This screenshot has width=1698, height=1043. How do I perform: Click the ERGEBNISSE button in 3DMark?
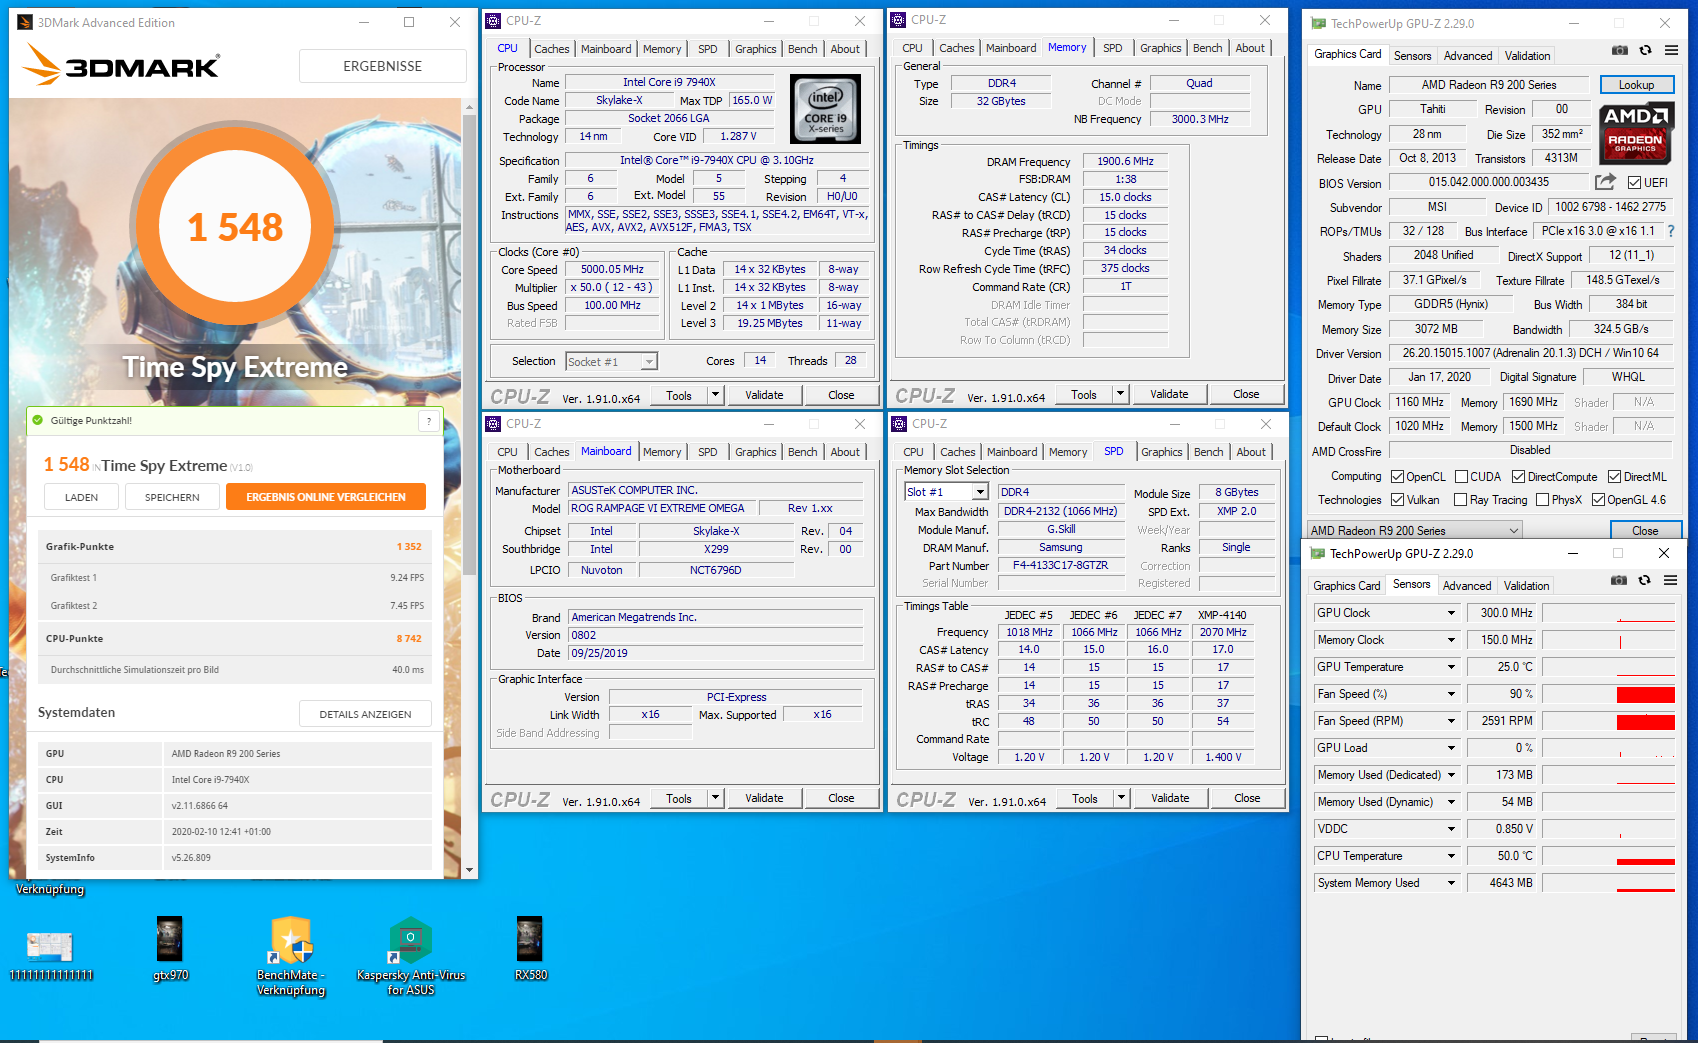(382, 66)
